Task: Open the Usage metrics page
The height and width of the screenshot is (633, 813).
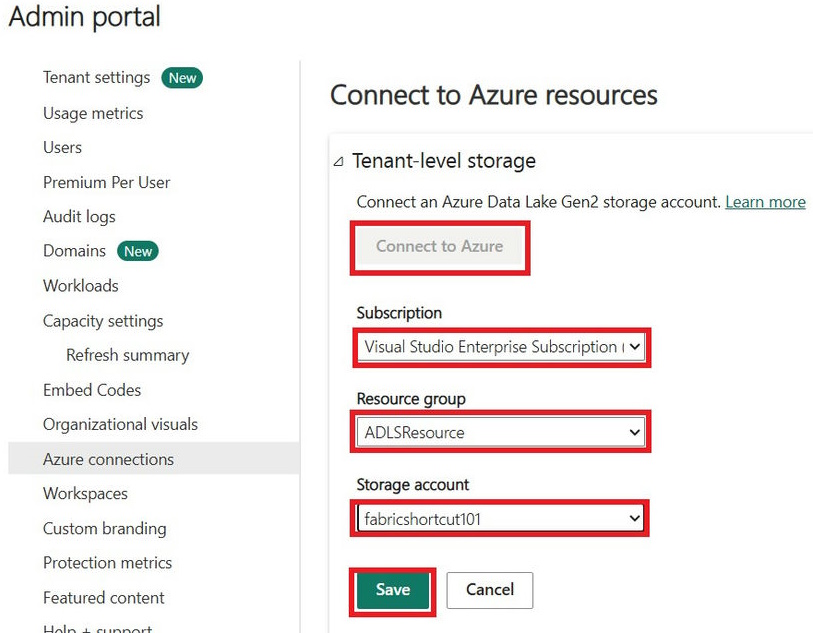Action: point(93,113)
